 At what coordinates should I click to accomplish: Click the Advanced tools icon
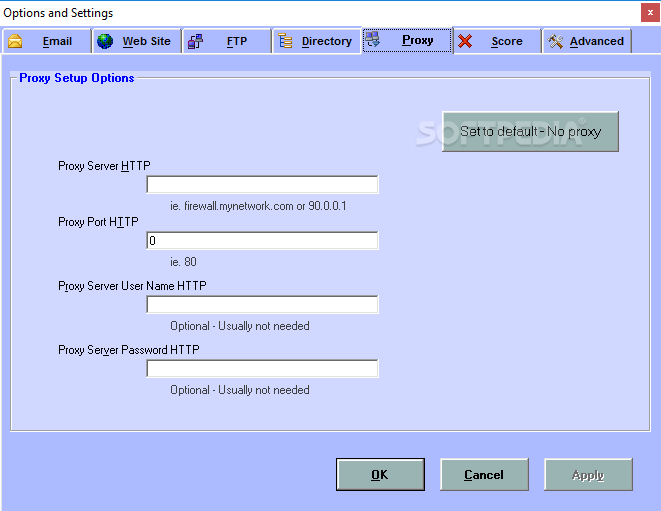coord(555,41)
